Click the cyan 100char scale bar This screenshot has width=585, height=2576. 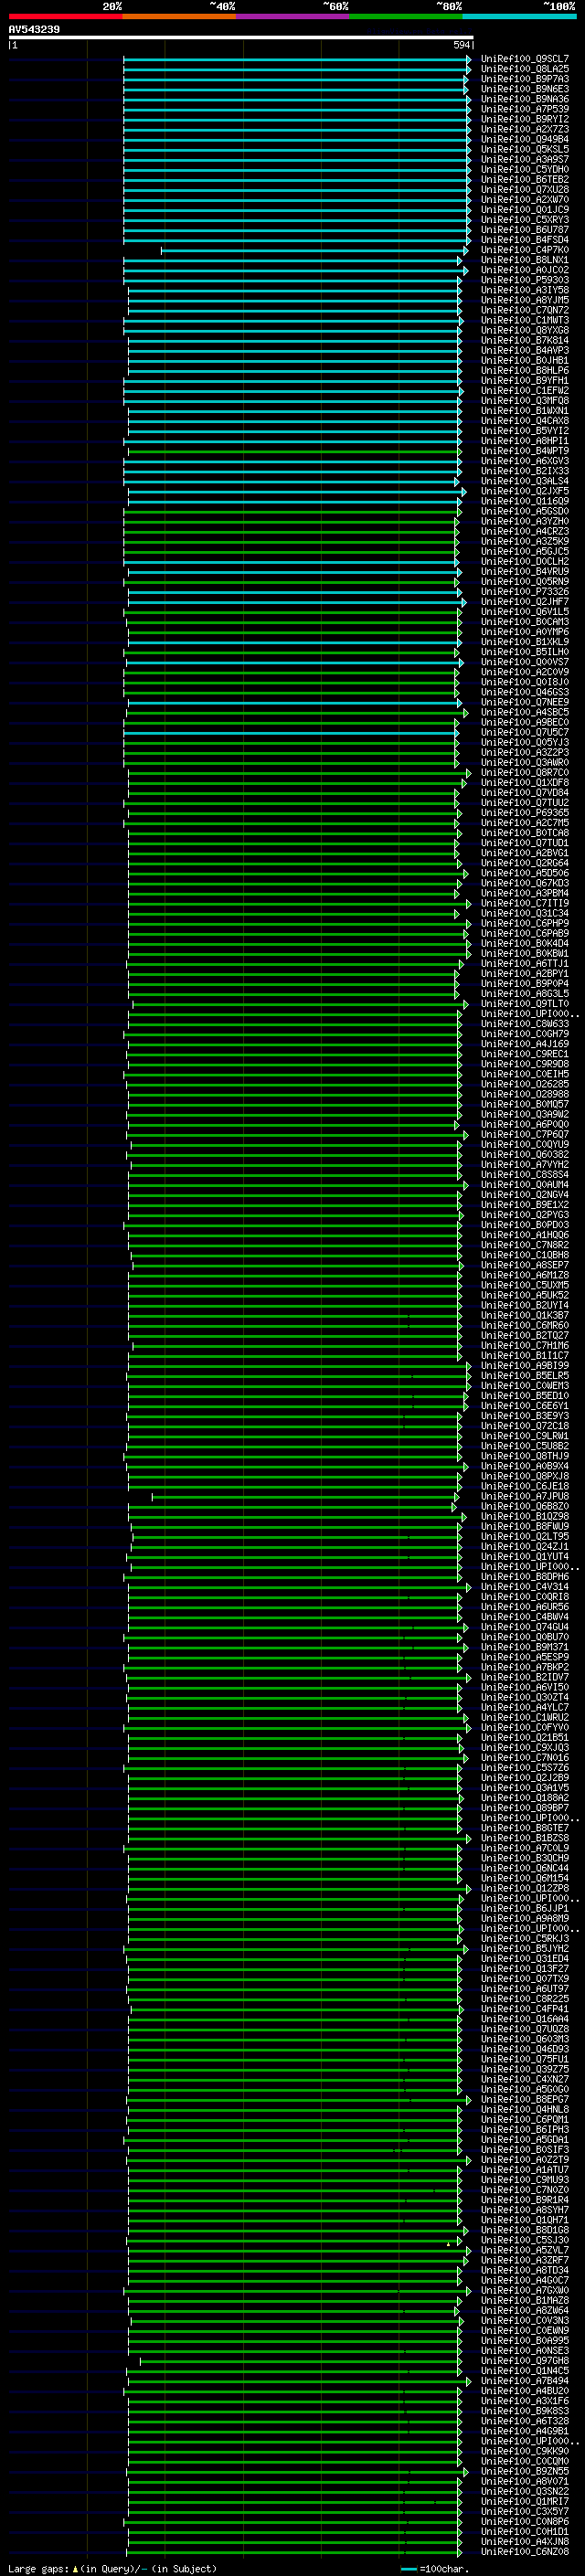pos(409,2569)
